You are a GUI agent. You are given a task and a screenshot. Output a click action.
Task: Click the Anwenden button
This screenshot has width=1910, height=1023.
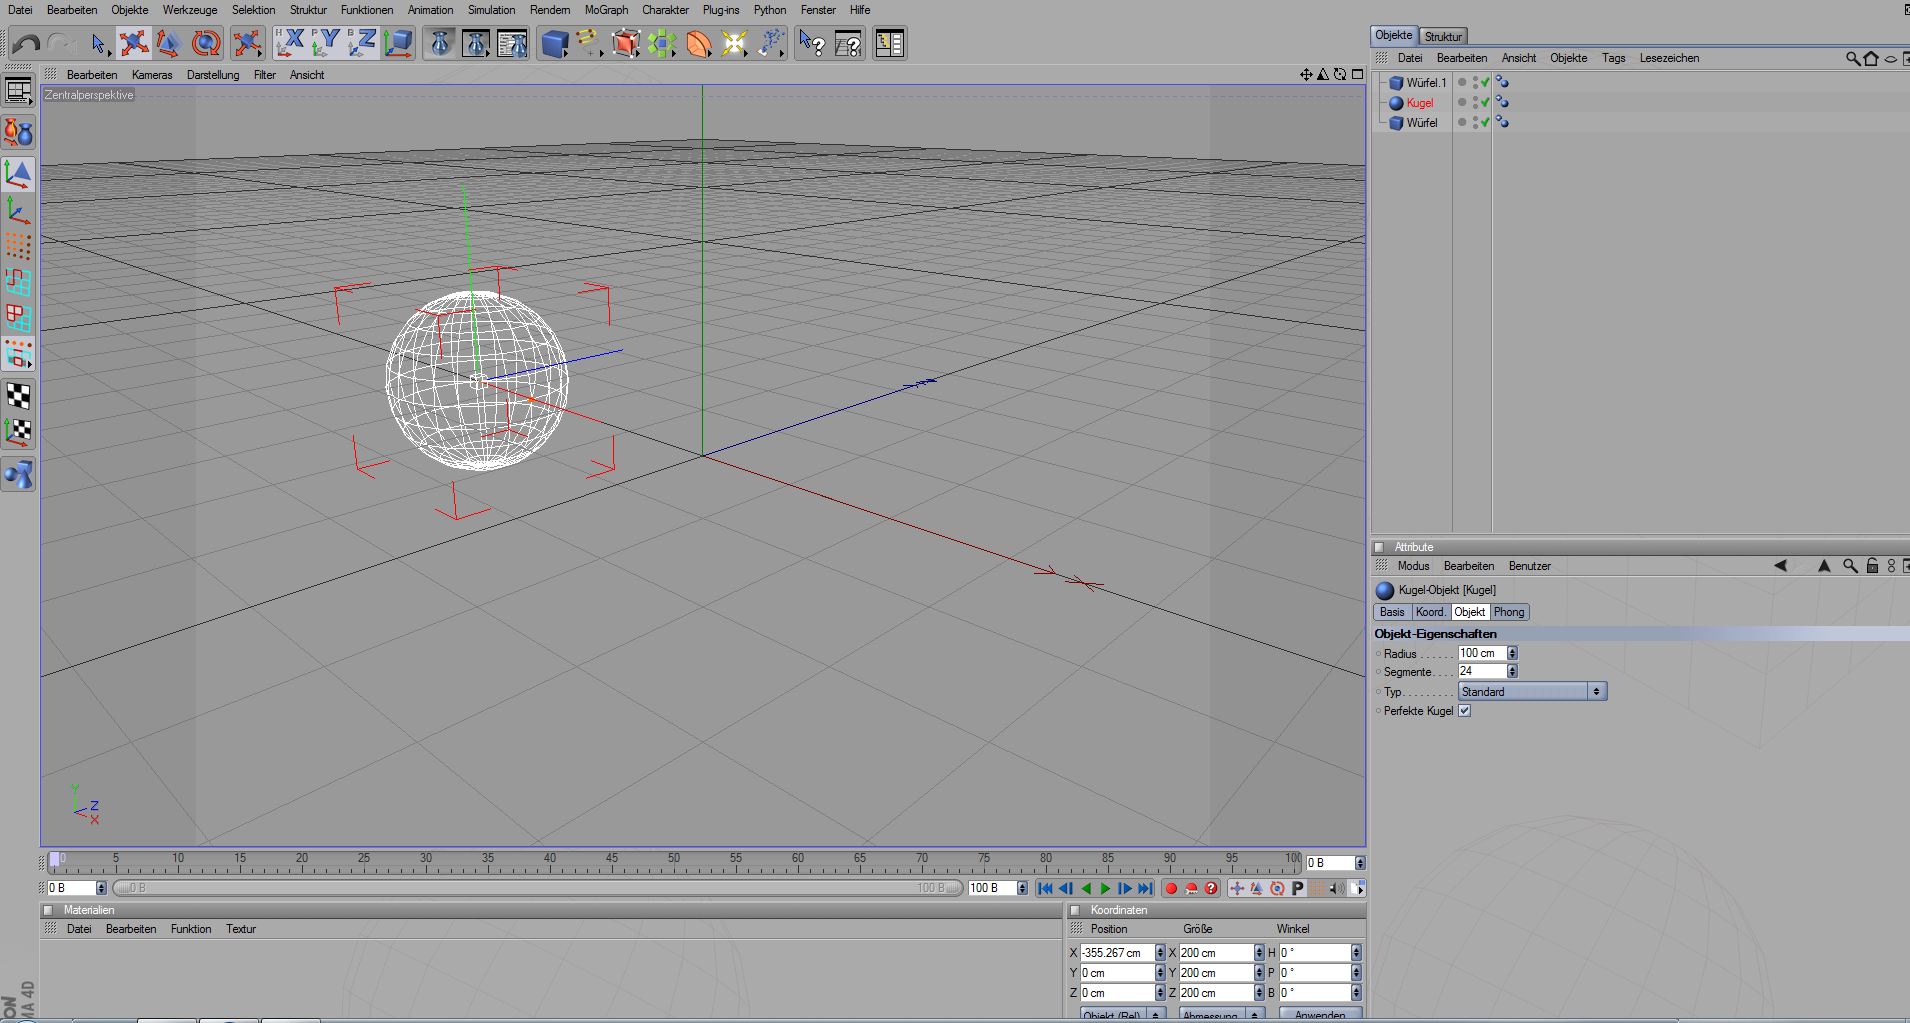click(x=1319, y=1015)
